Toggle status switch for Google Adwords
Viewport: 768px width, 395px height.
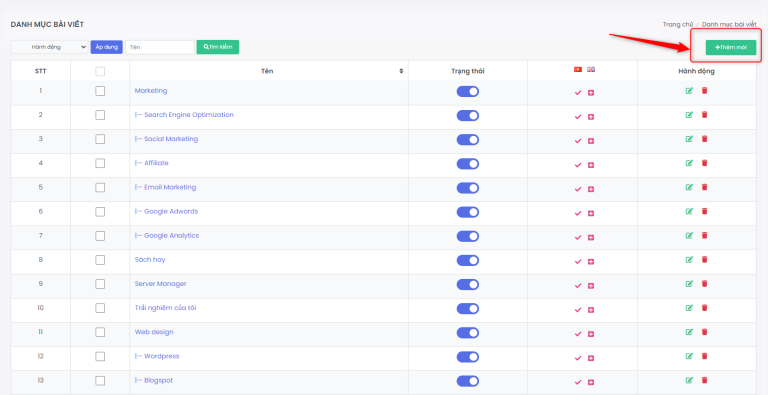coord(468,212)
